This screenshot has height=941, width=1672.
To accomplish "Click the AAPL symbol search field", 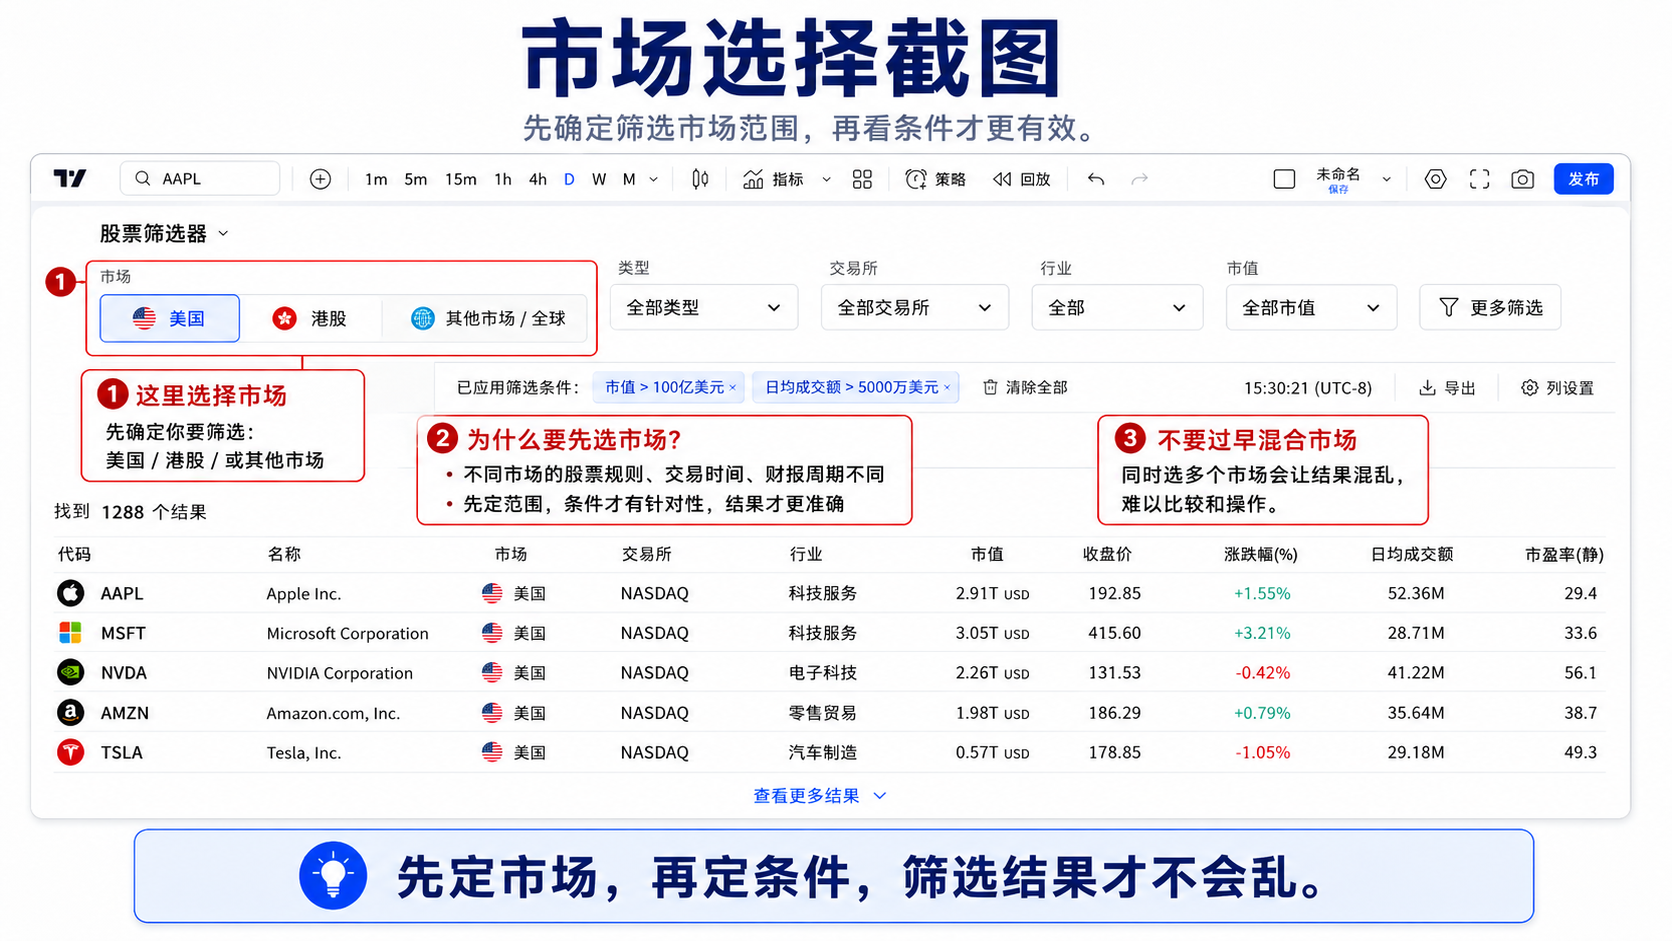I will coord(200,179).
